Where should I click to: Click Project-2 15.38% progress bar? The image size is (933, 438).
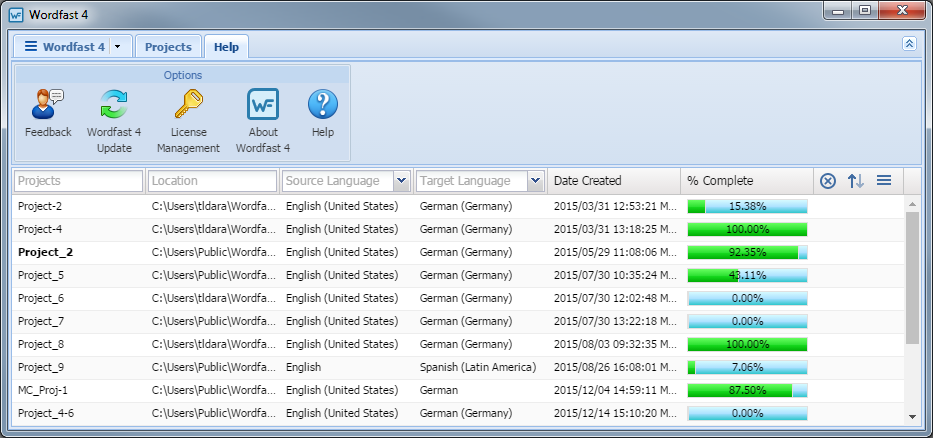pos(747,207)
